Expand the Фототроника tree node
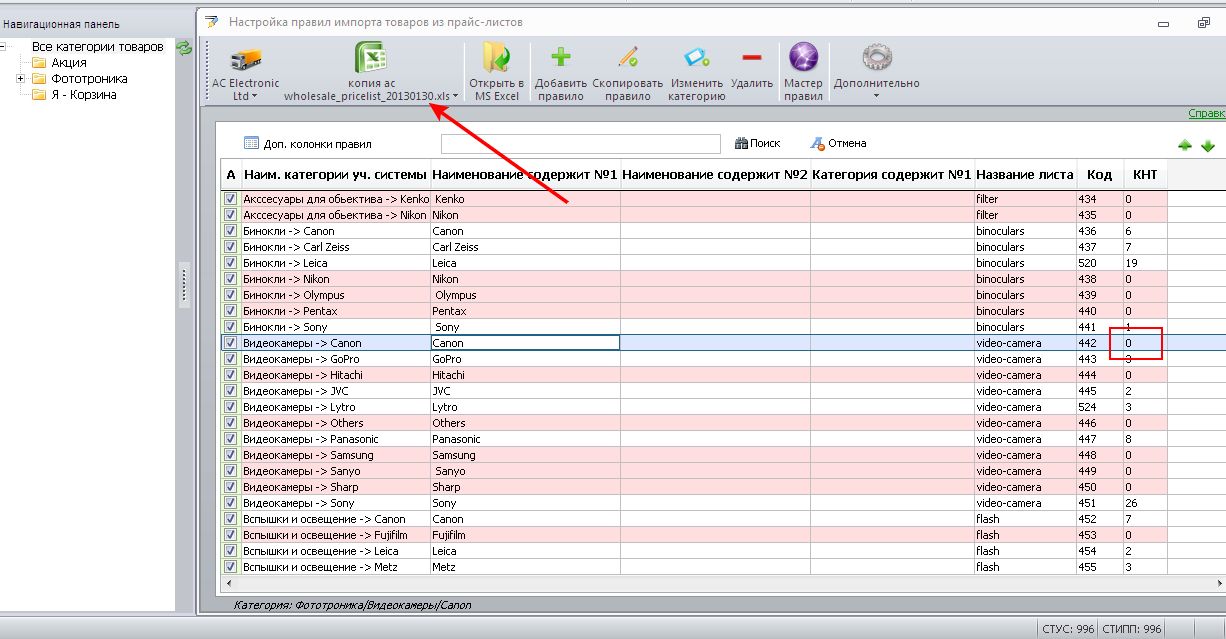1226x639 pixels. pos(20,78)
